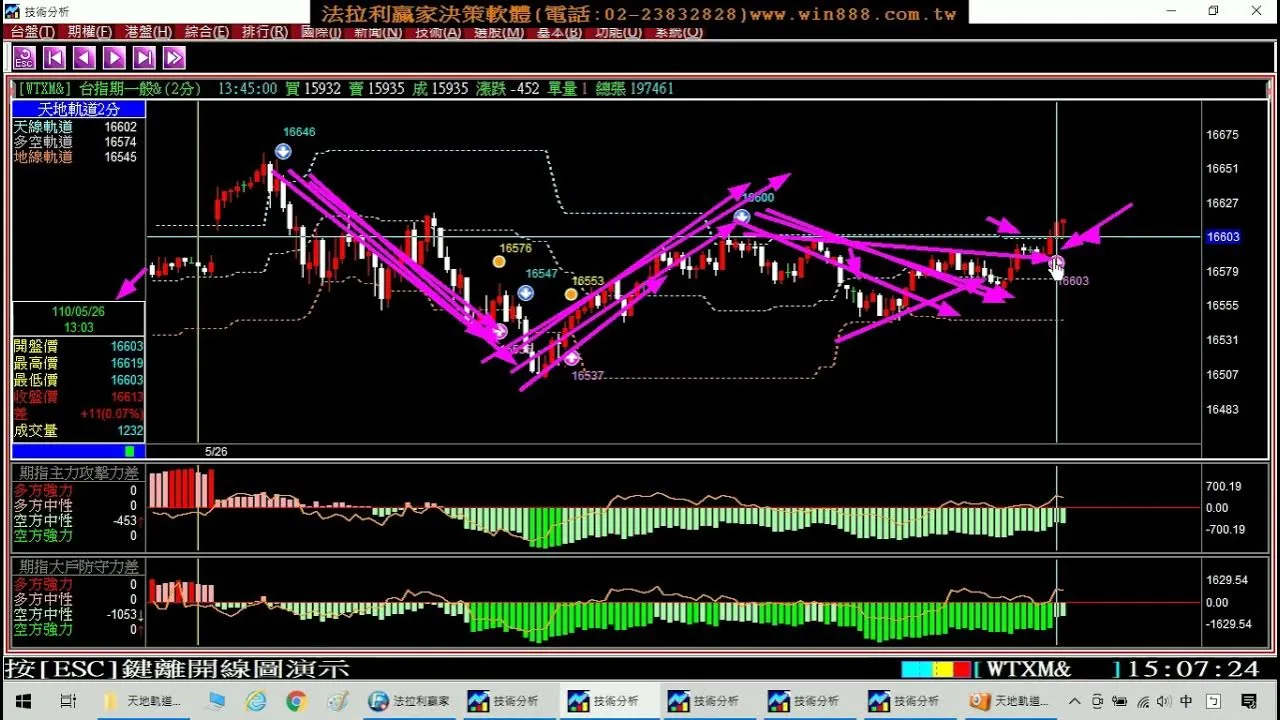Jump to last bar with skip-to-end icon
Viewport: 1280px width, 720px height.
coord(144,58)
